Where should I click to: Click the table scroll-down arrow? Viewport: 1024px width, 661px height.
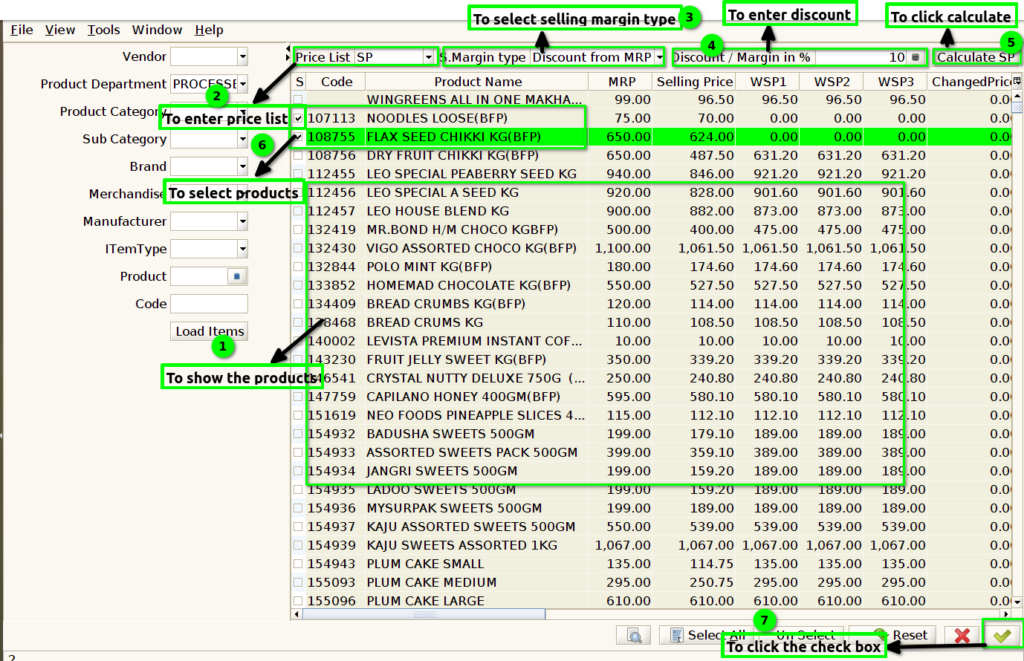click(x=1017, y=601)
